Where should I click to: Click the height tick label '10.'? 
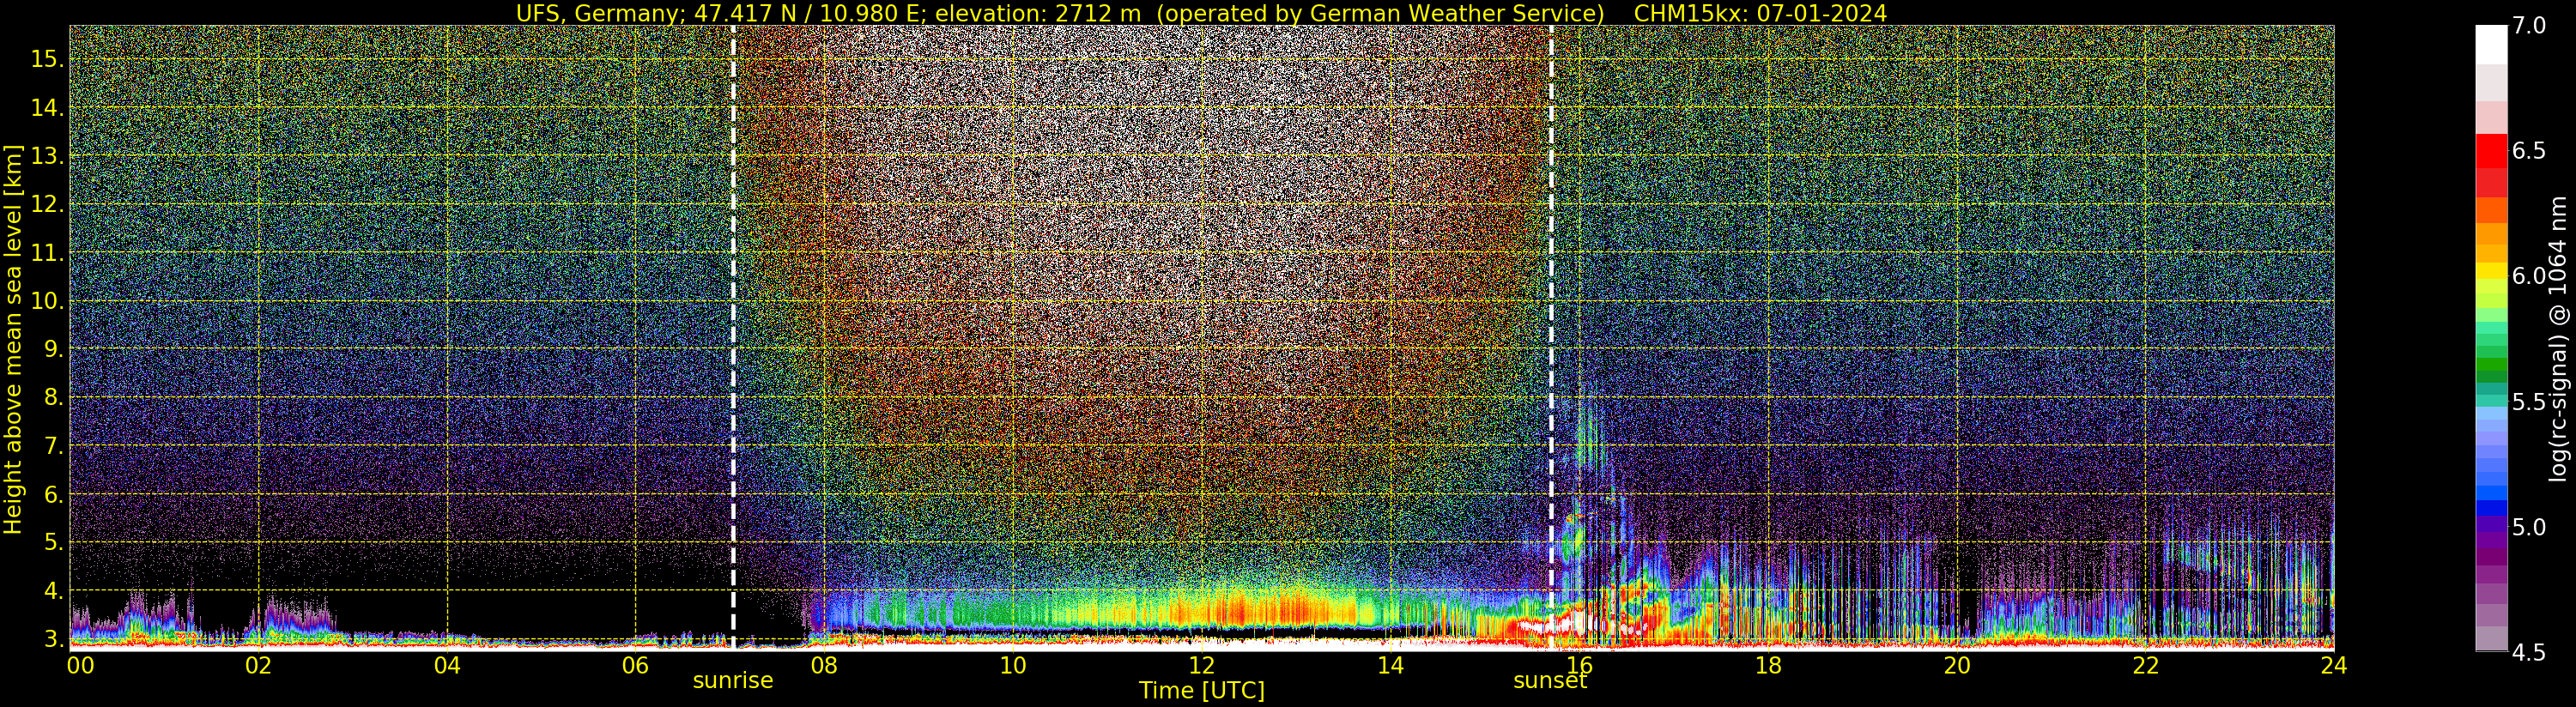pyautogui.click(x=47, y=301)
